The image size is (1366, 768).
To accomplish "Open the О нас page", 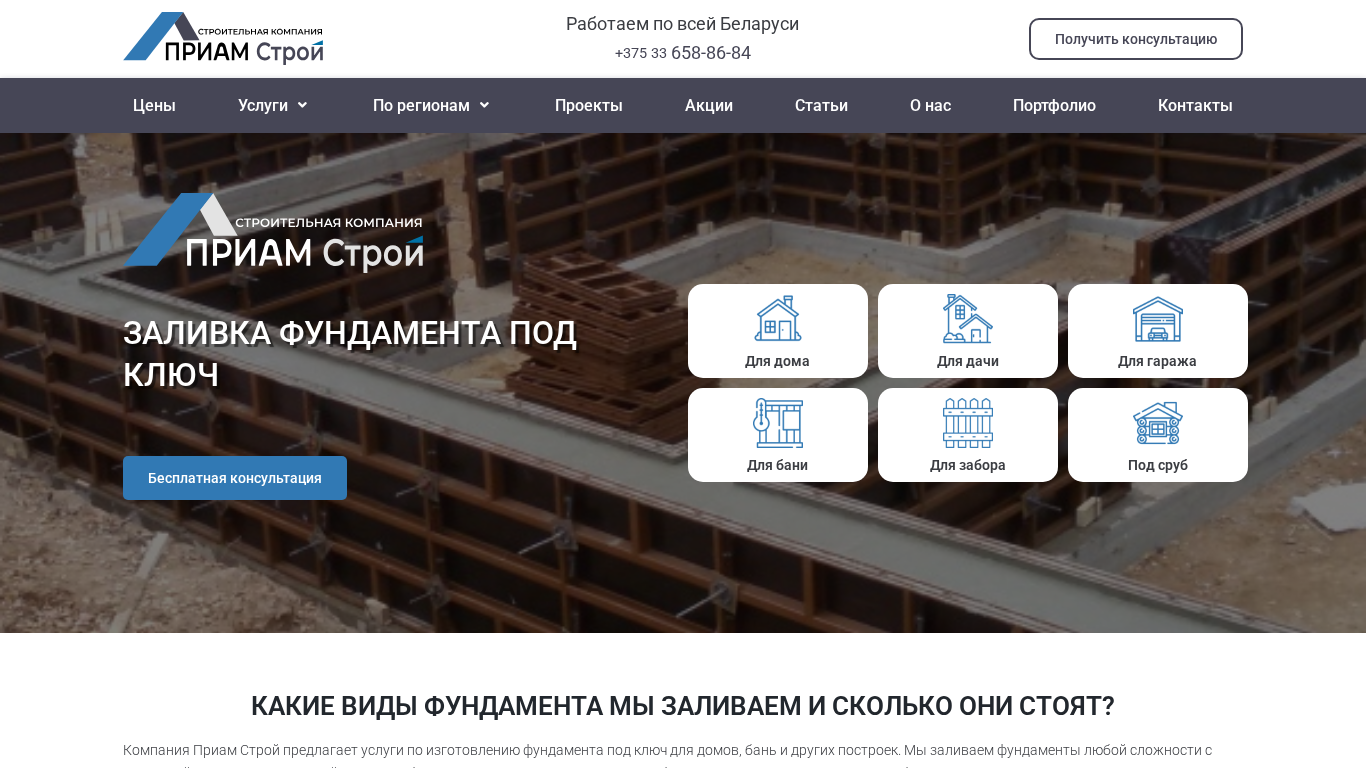I will coord(930,105).
